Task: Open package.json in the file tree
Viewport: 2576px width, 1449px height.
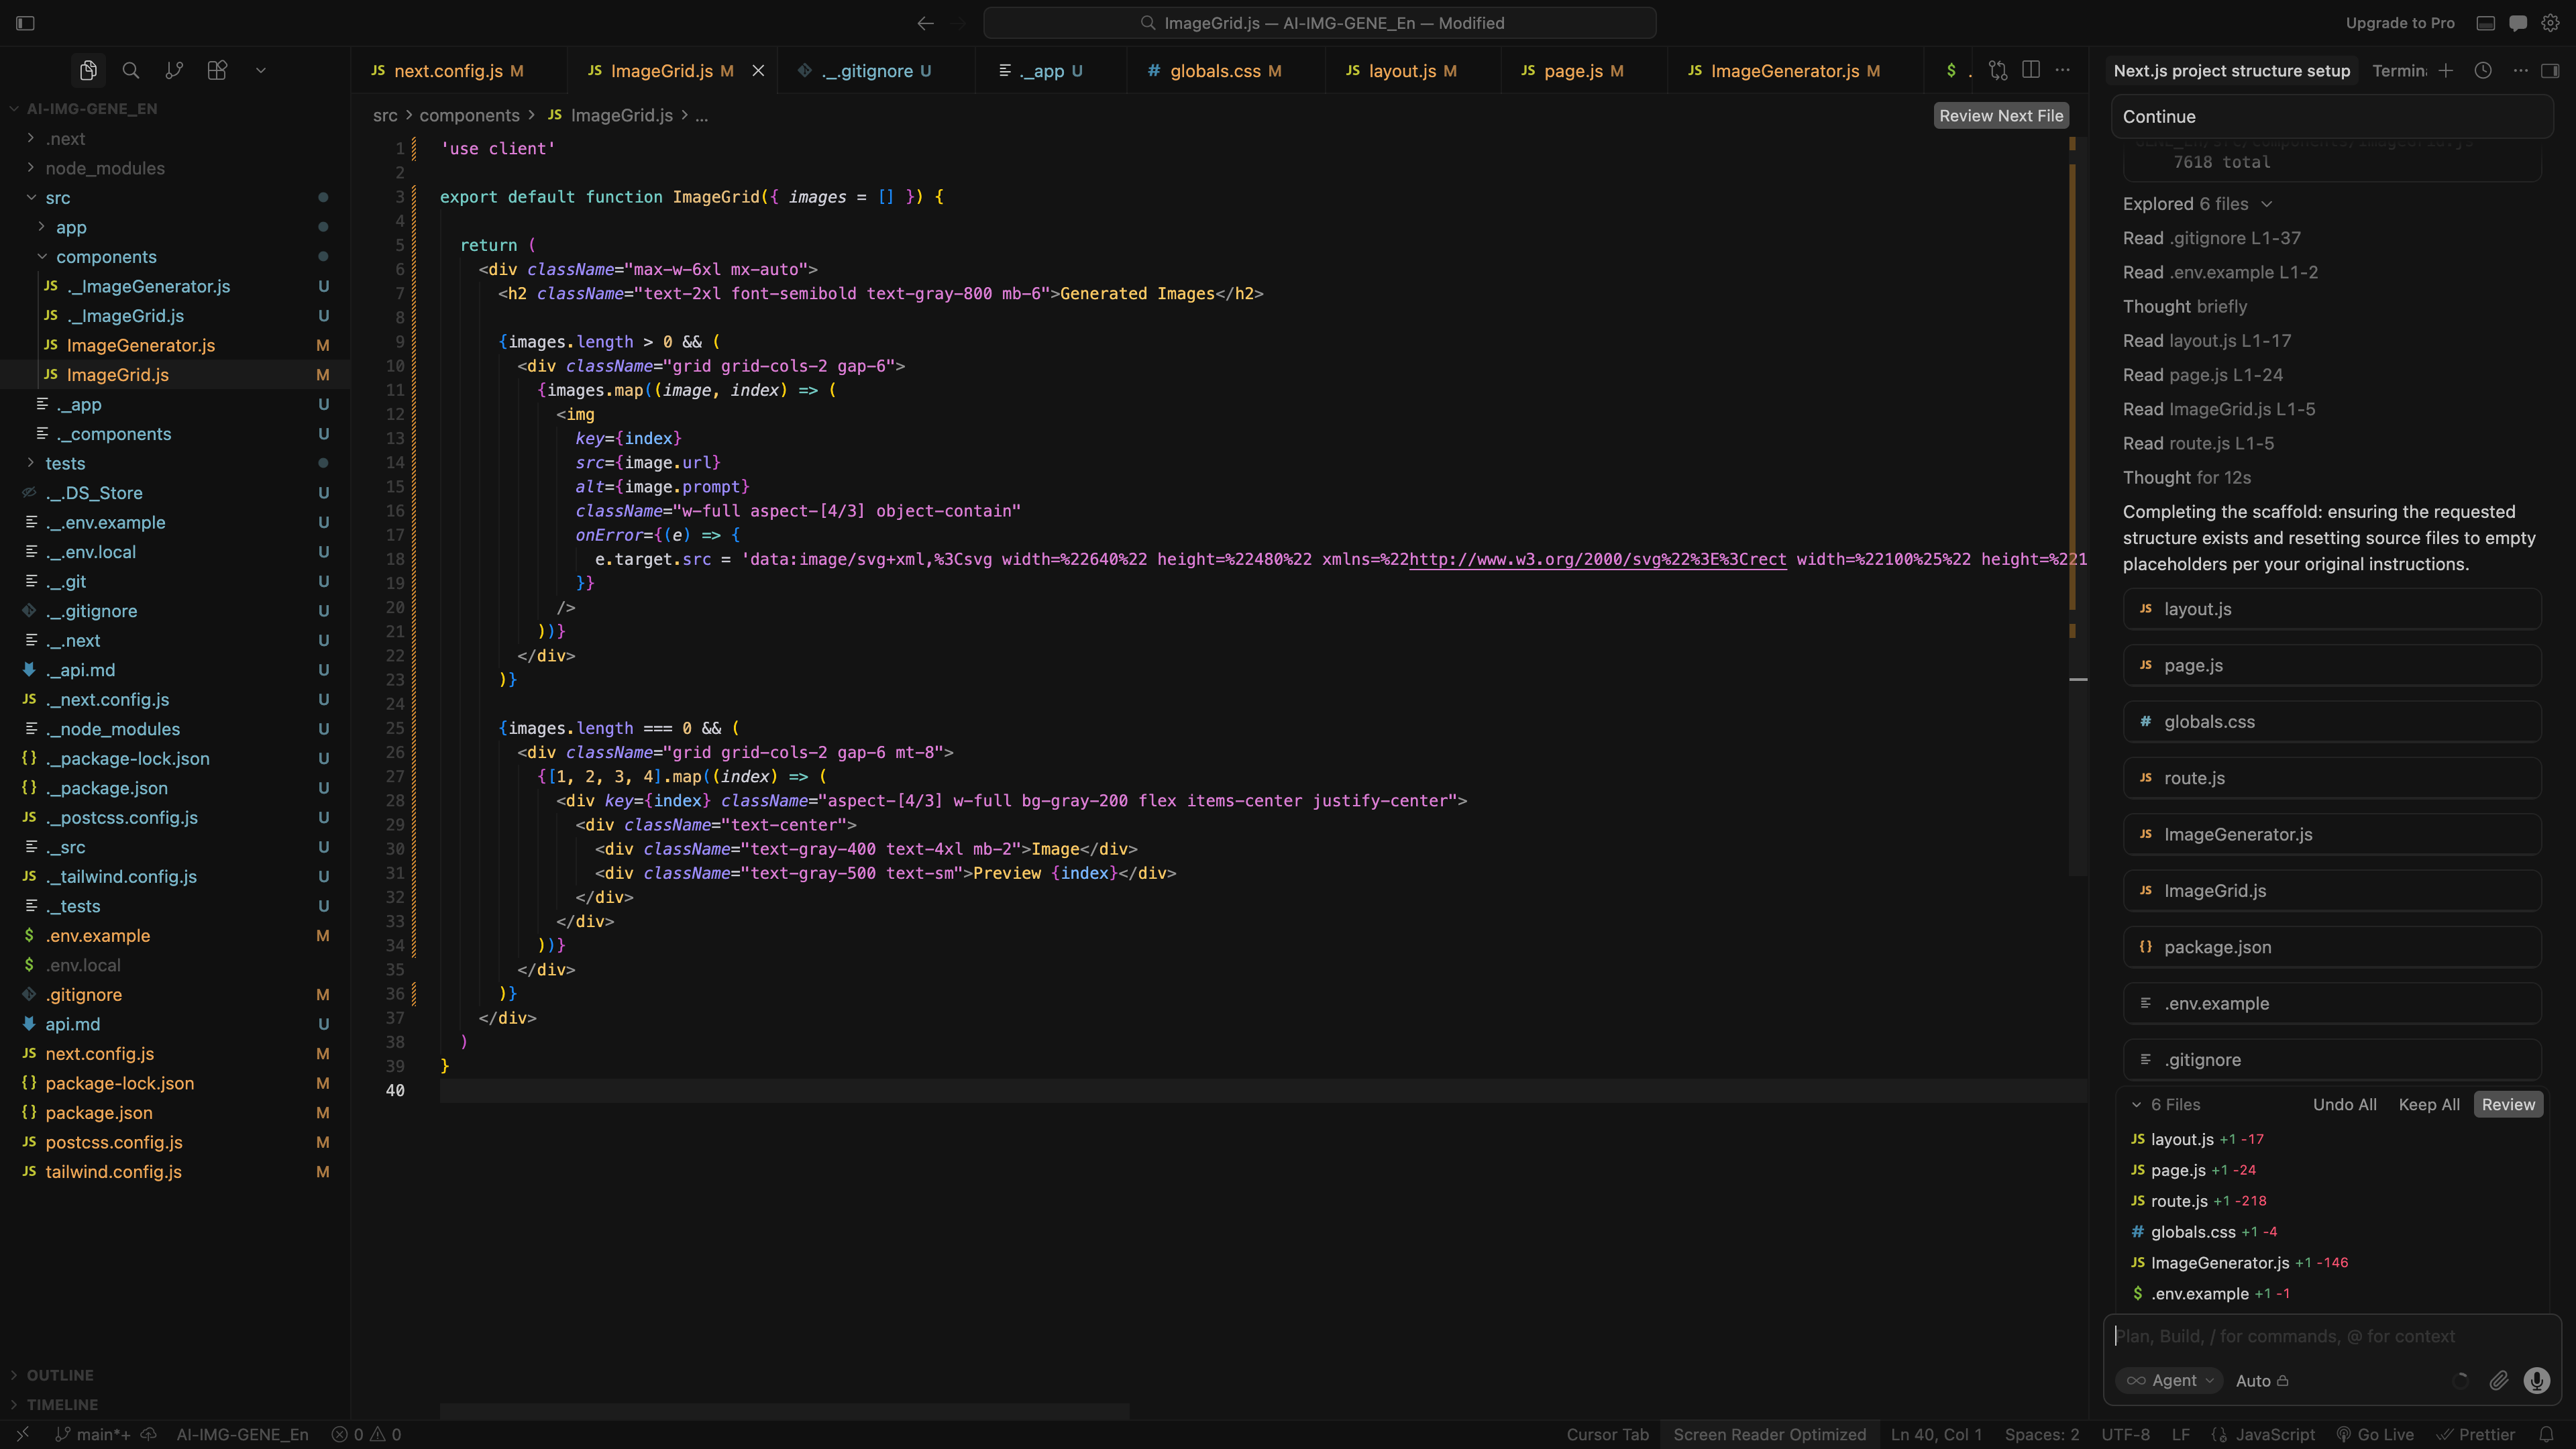Action: coord(99,1112)
